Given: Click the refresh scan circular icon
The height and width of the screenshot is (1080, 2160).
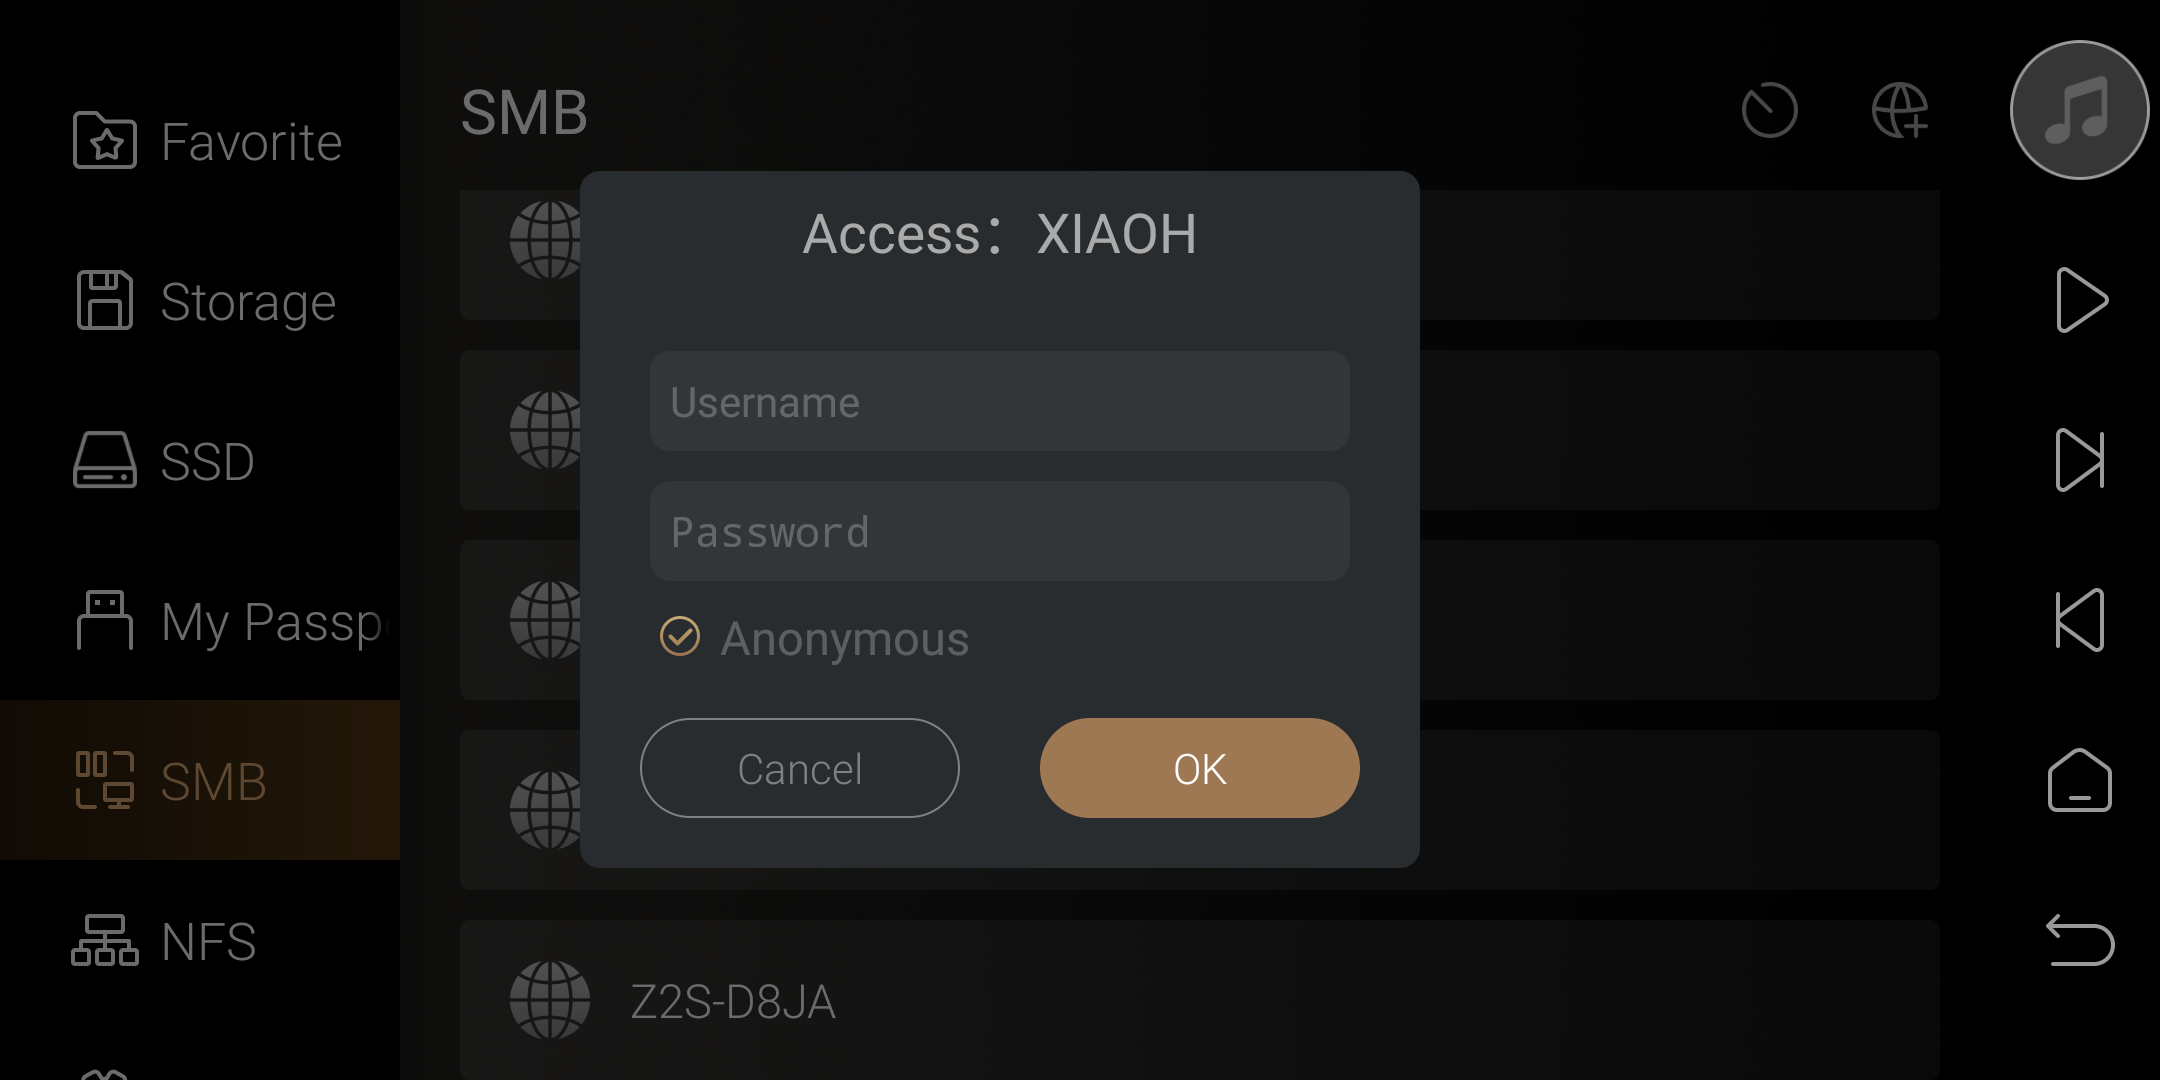Looking at the screenshot, I should 1769,110.
